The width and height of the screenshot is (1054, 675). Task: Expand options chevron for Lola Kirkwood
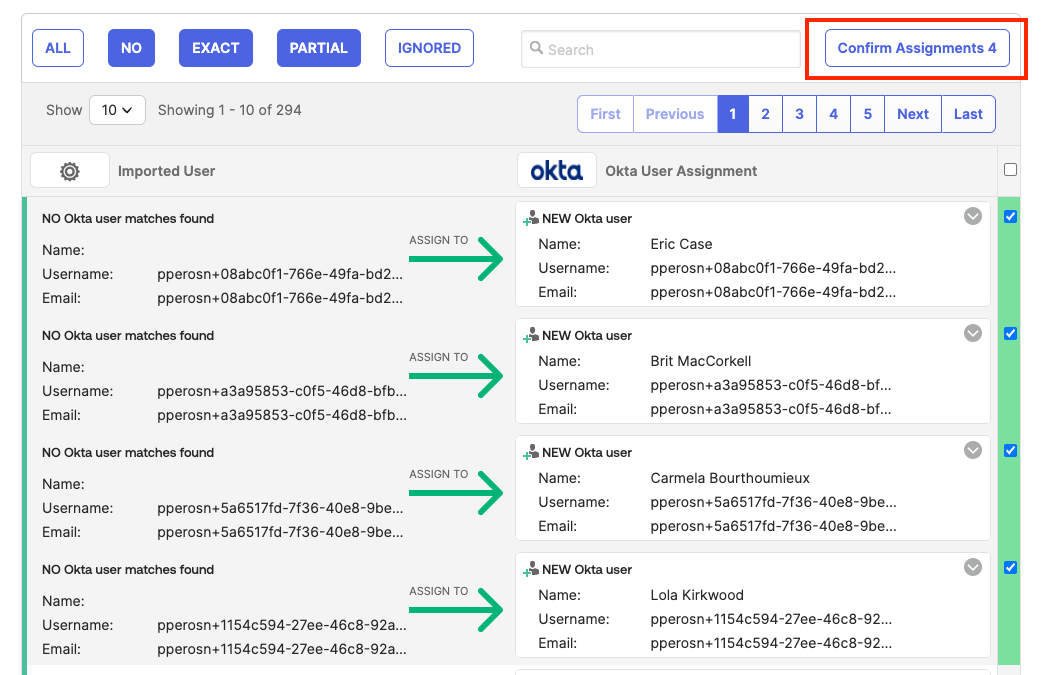tap(973, 567)
